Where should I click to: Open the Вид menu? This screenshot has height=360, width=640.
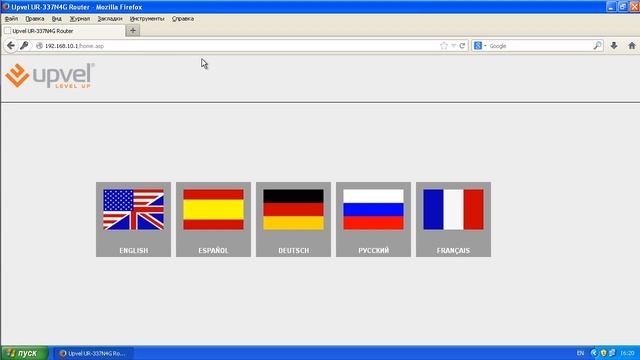pyautogui.click(x=57, y=19)
